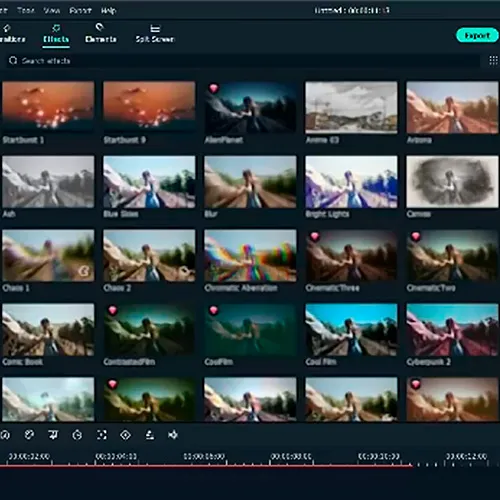Select the Cool Film blue effect thumbnail
This screenshot has height=500, width=500.
[x=351, y=329]
